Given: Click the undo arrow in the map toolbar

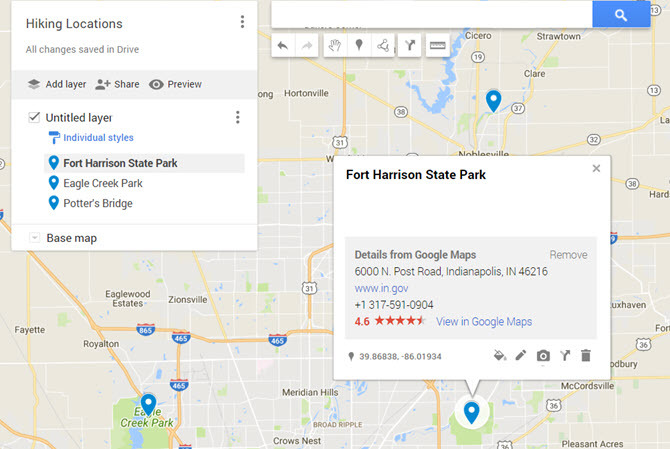Looking at the screenshot, I should pyautogui.click(x=282, y=45).
